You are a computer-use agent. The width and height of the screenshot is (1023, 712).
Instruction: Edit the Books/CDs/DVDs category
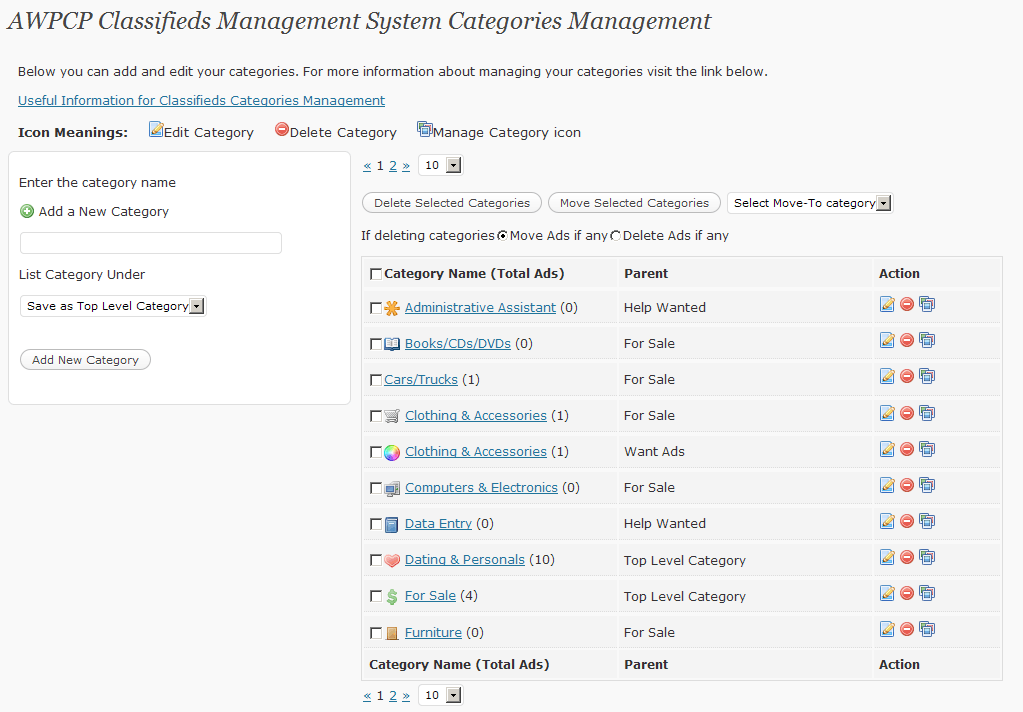pyautogui.click(x=887, y=340)
